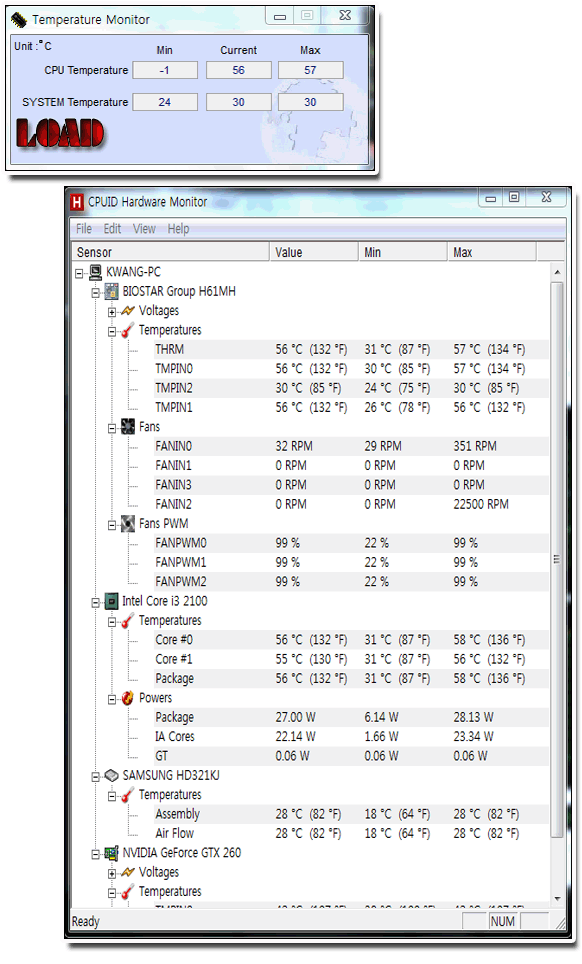
Task: Click the Min column header in Hardware Monitor
Action: [403, 252]
